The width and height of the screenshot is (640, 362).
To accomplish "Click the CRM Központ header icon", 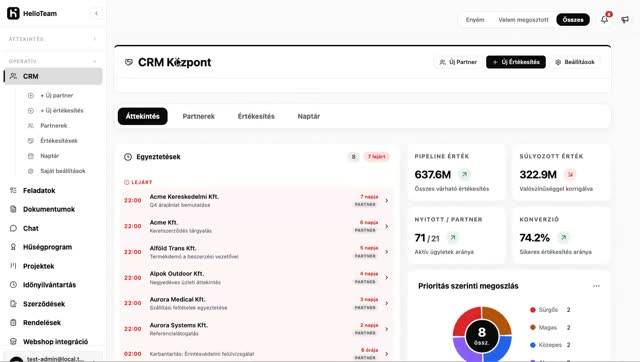I will click(x=129, y=62).
